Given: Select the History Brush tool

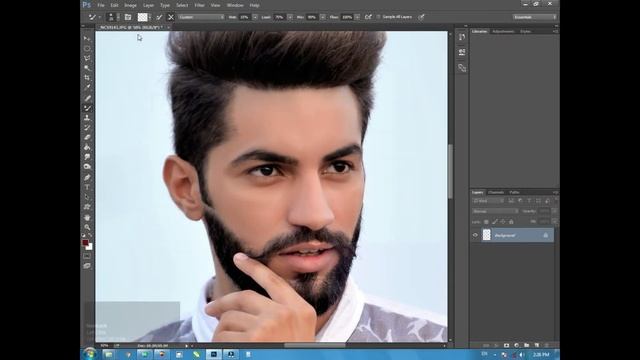Looking at the screenshot, I should (87, 128).
